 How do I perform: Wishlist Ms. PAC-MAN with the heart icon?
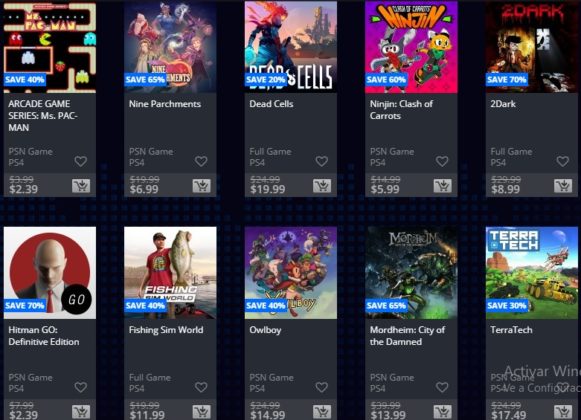click(81, 161)
